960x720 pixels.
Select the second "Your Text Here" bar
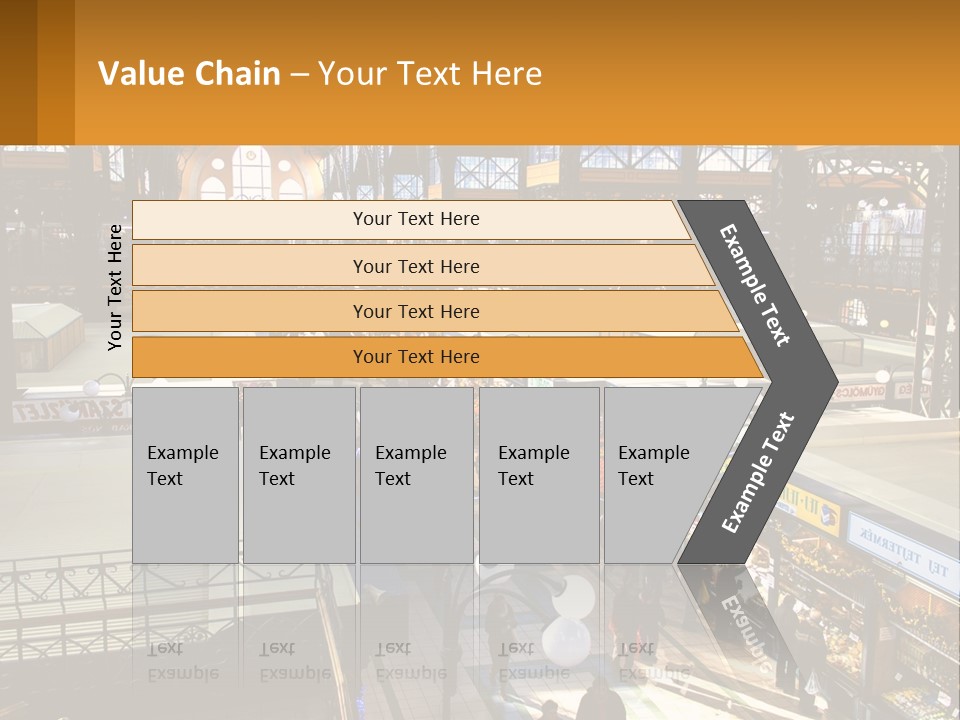(x=415, y=266)
